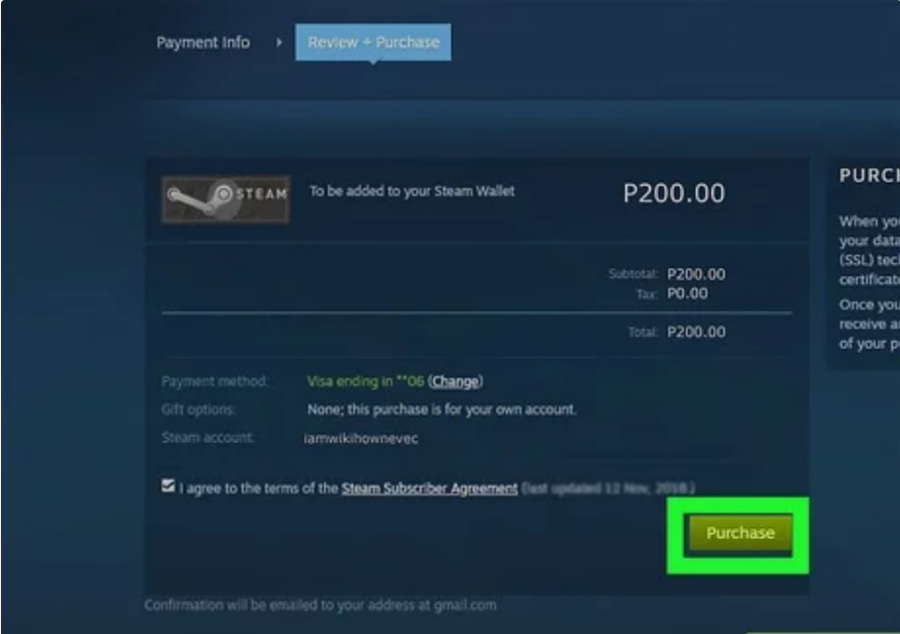Click the Payment method label
Screen dimensions: 900x634
click(215, 382)
